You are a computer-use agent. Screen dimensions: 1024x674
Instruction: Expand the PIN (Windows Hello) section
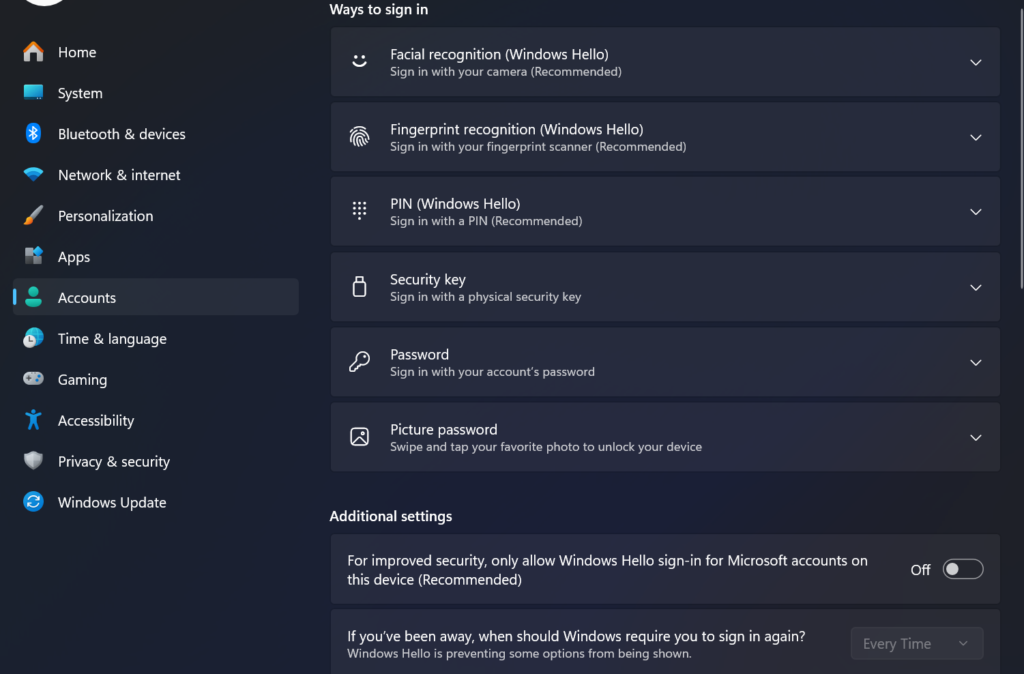(975, 211)
